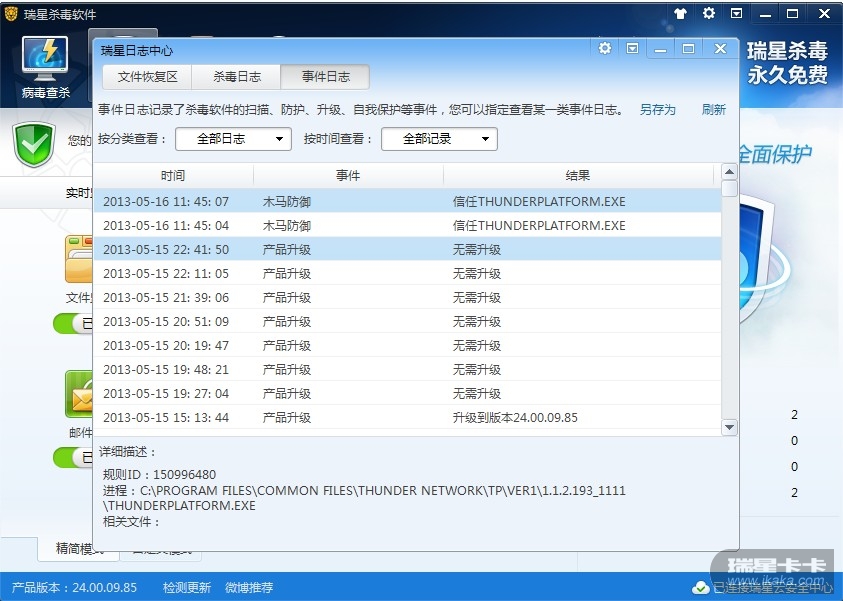Screen dimensions: 843x601
Task: Select log row 2013-05-15 20:51:09
Action: [408, 321]
